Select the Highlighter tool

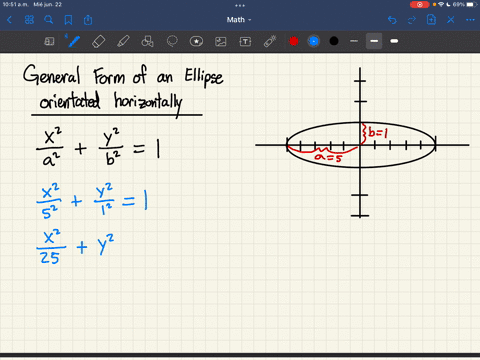point(123,41)
